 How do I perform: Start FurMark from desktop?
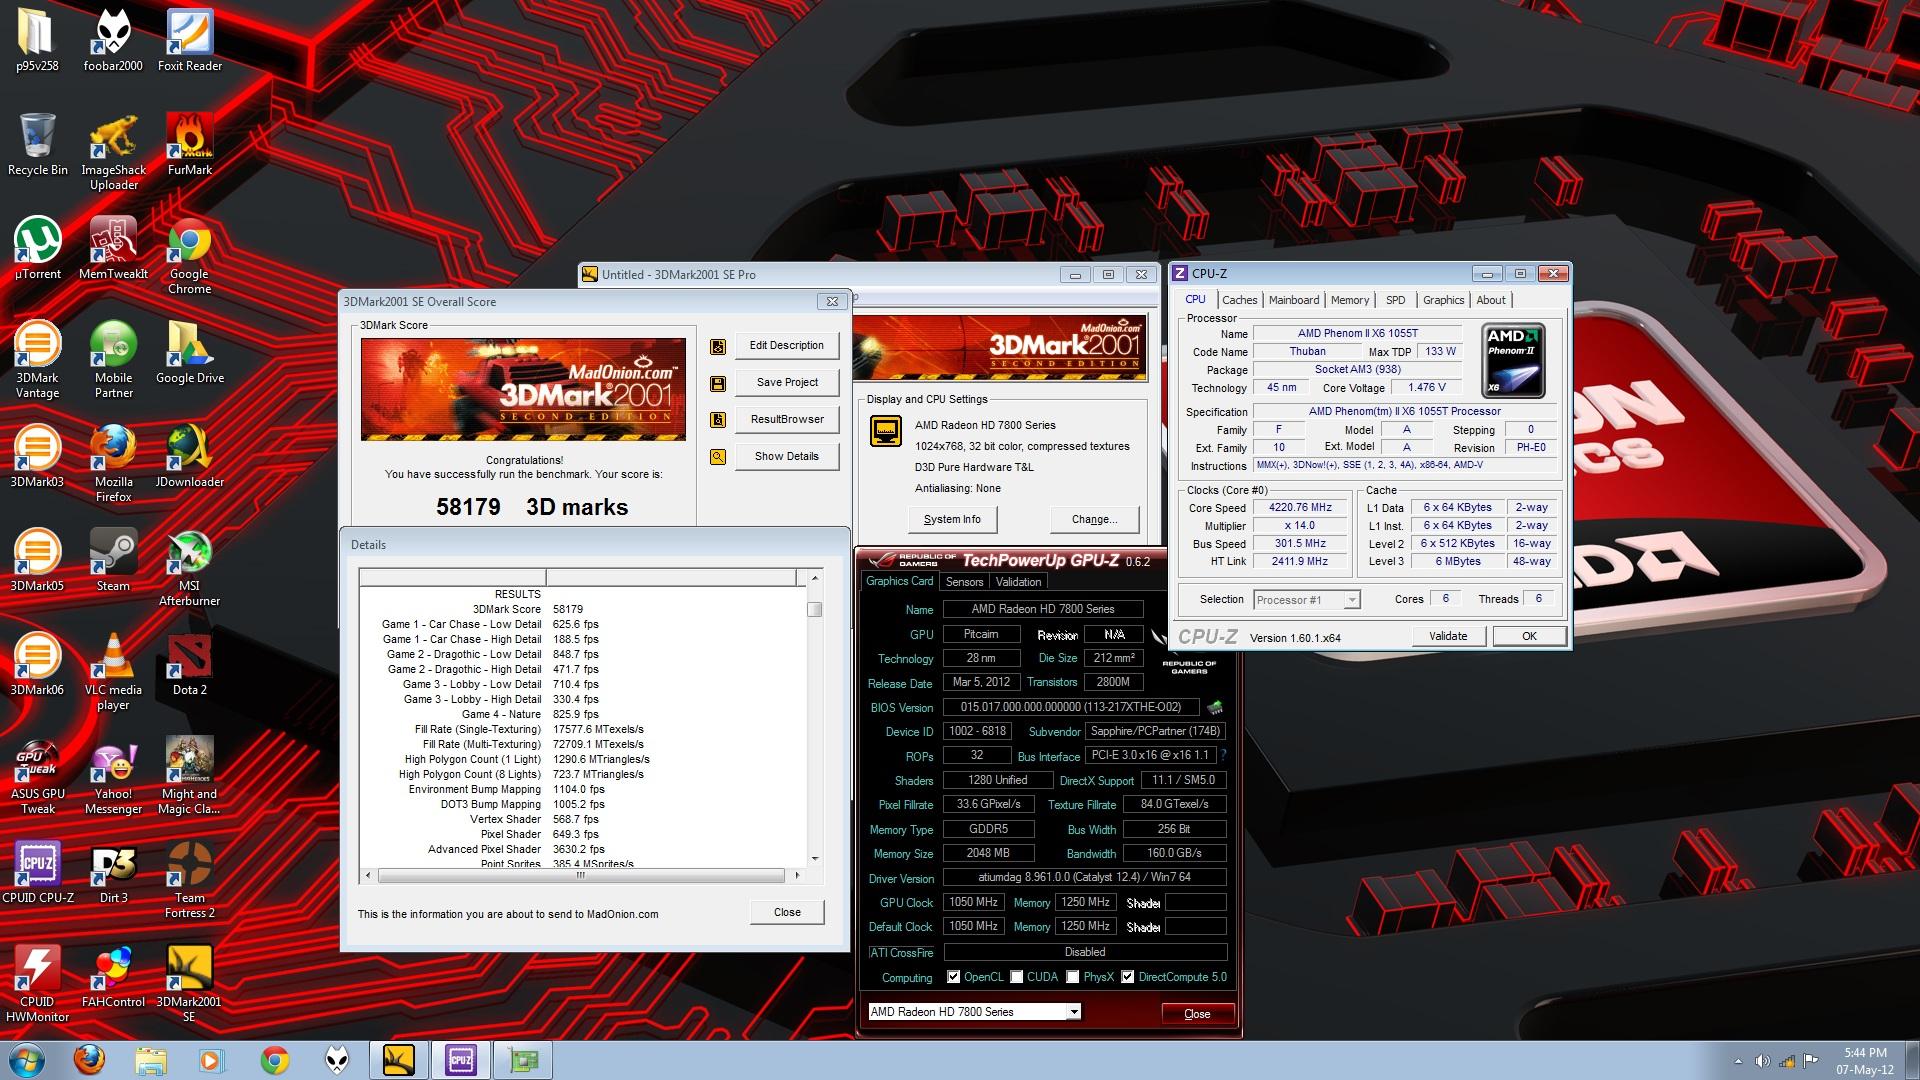tap(189, 144)
